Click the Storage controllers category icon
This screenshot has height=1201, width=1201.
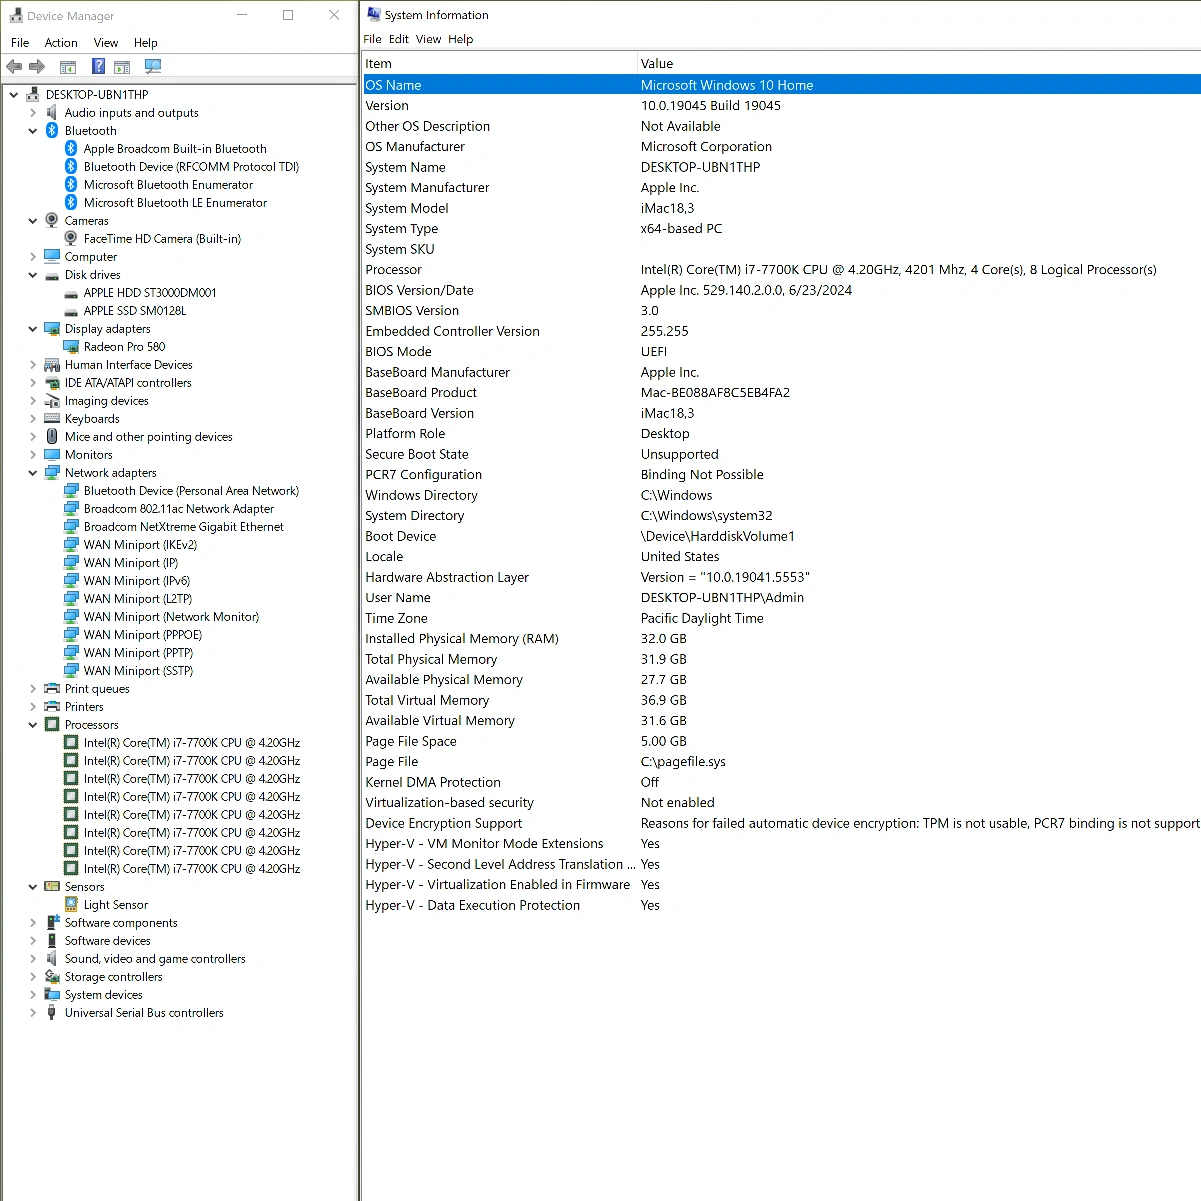[52, 977]
